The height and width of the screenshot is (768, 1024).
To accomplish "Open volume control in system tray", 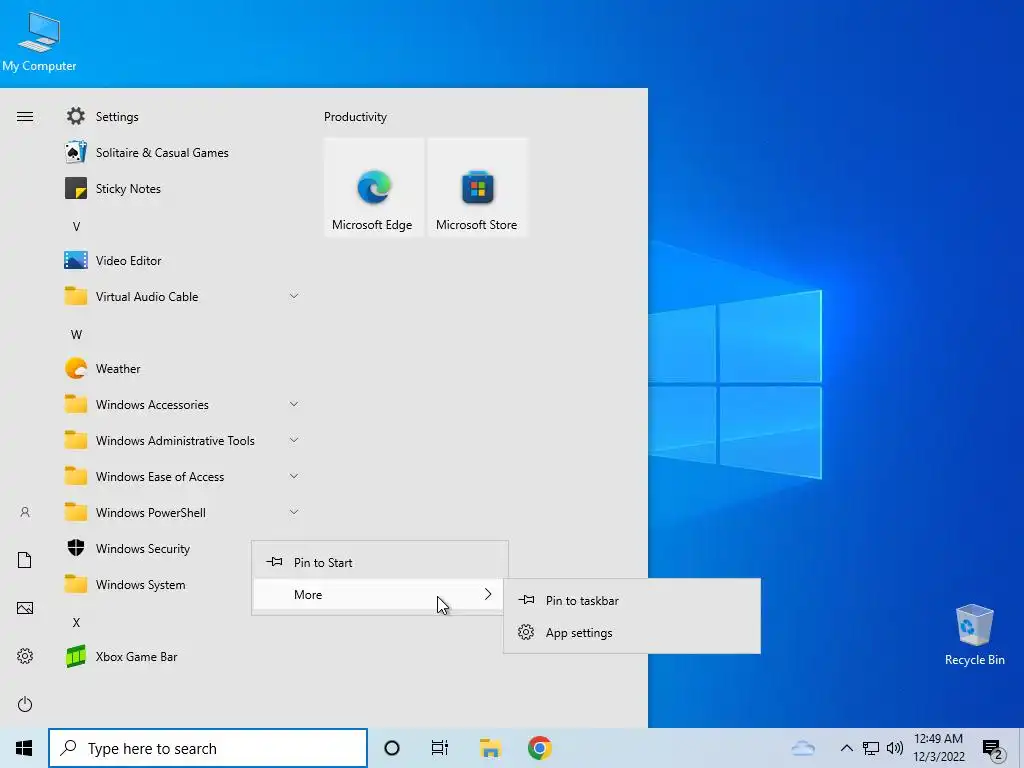I will click(x=895, y=748).
